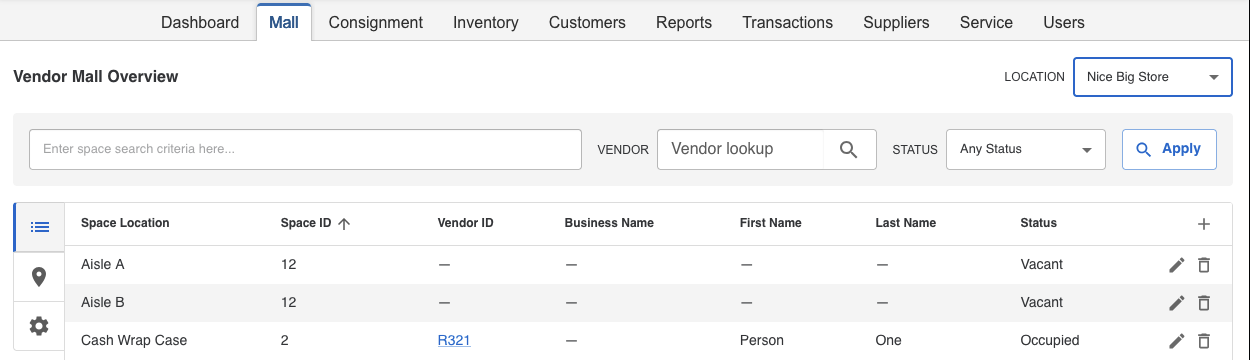Click last name One cell
1250x360 pixels.
[x=888, y=340]
